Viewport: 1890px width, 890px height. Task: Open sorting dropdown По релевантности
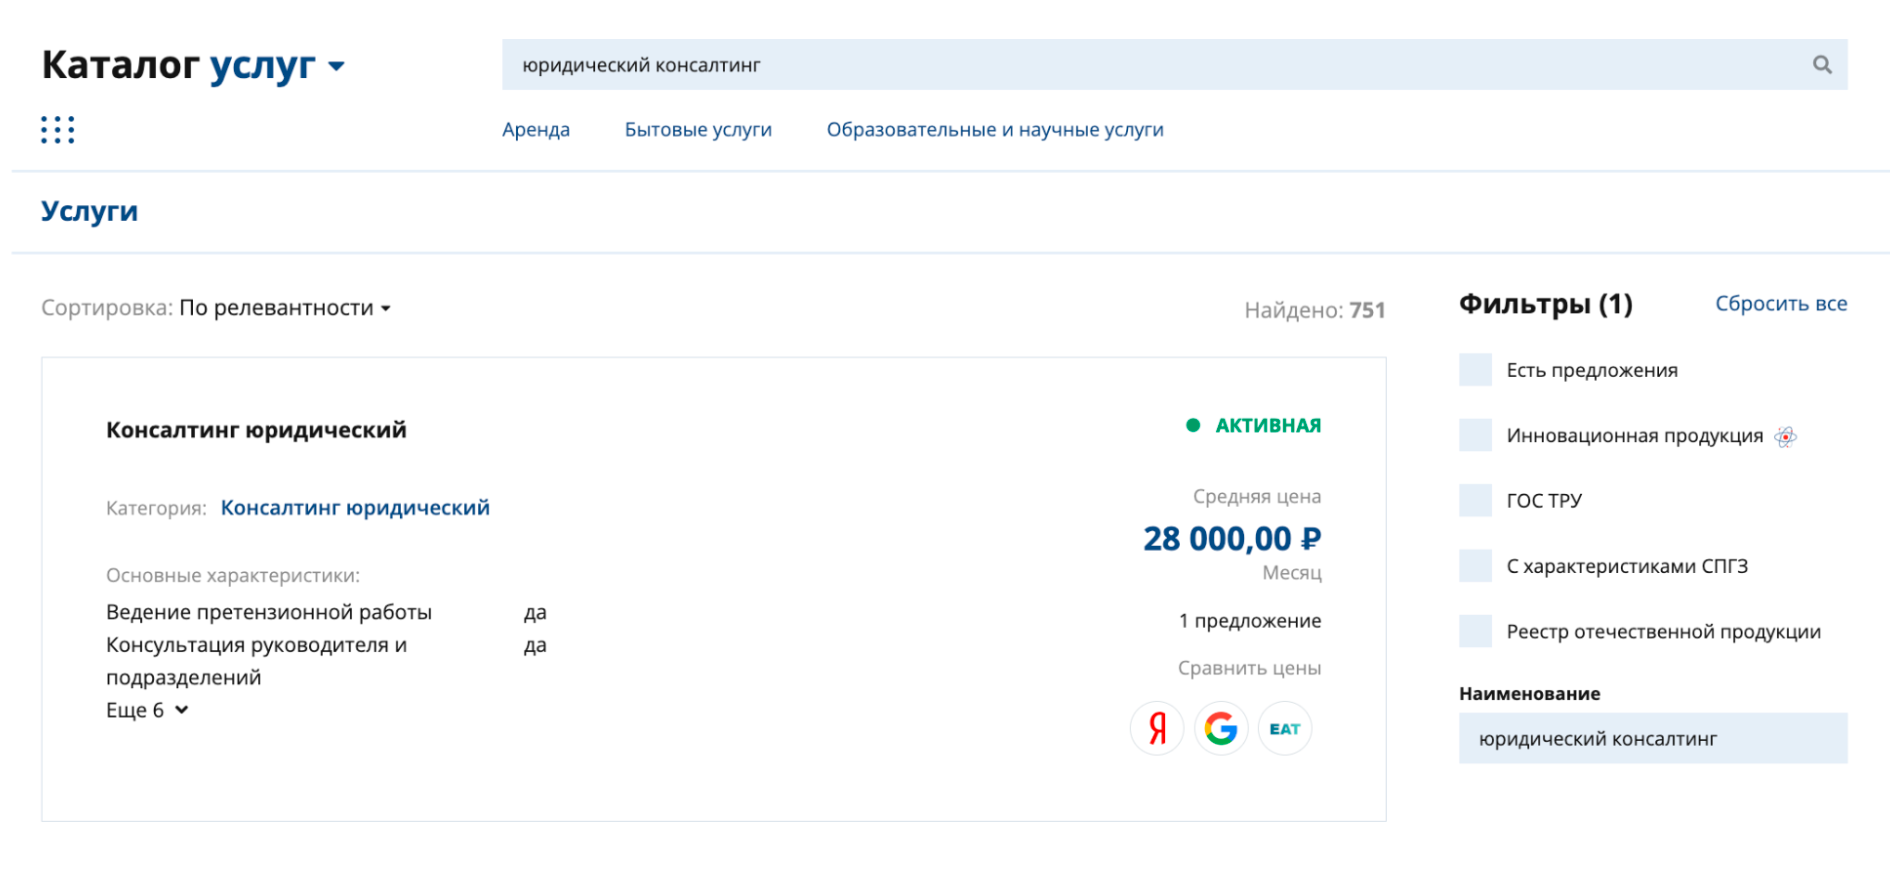pos(285,308)
